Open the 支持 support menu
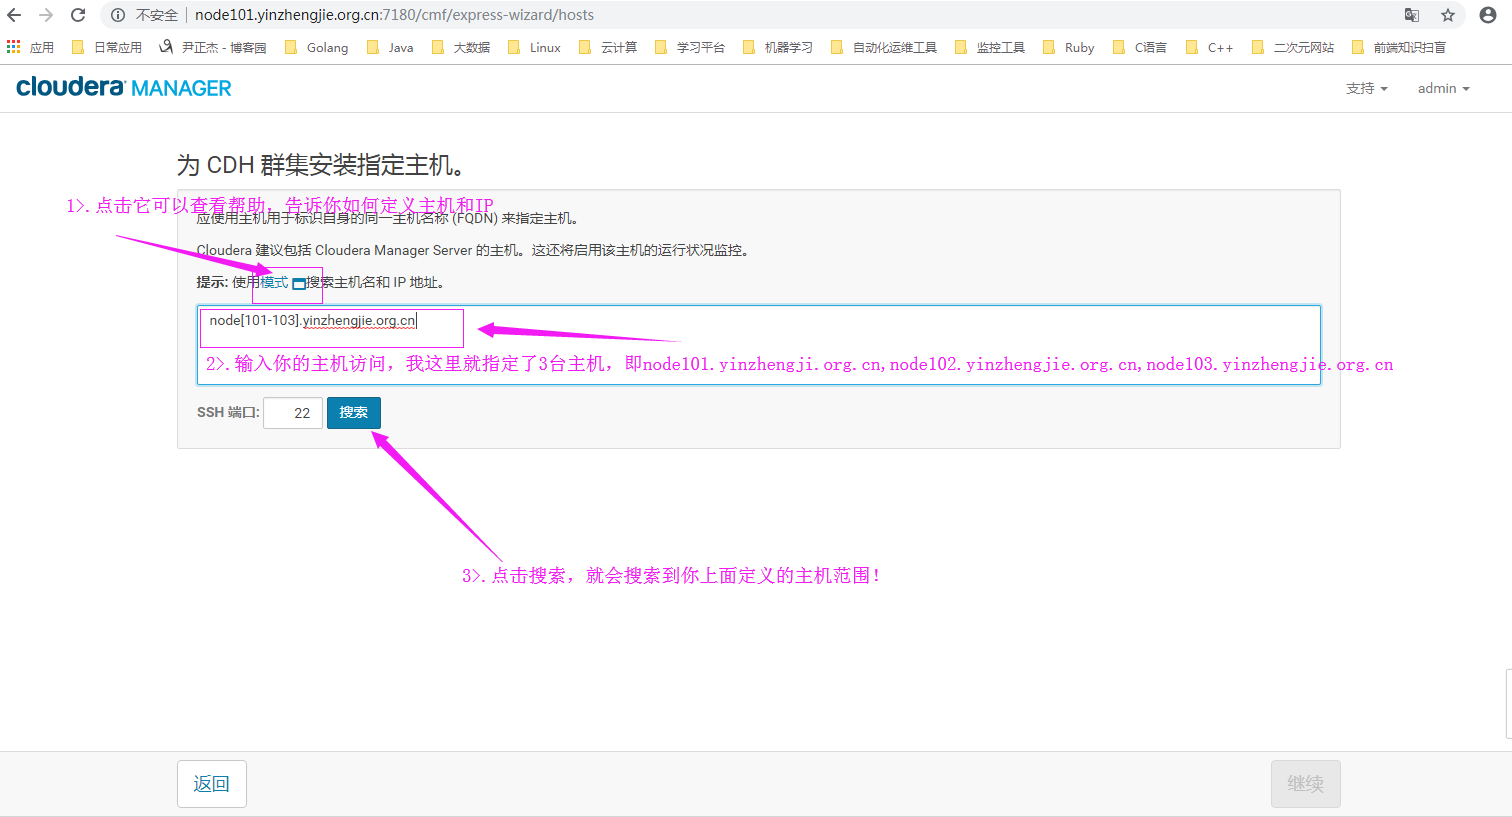1512x817 pixels. pyautogui.click(x=1366, y=88)
